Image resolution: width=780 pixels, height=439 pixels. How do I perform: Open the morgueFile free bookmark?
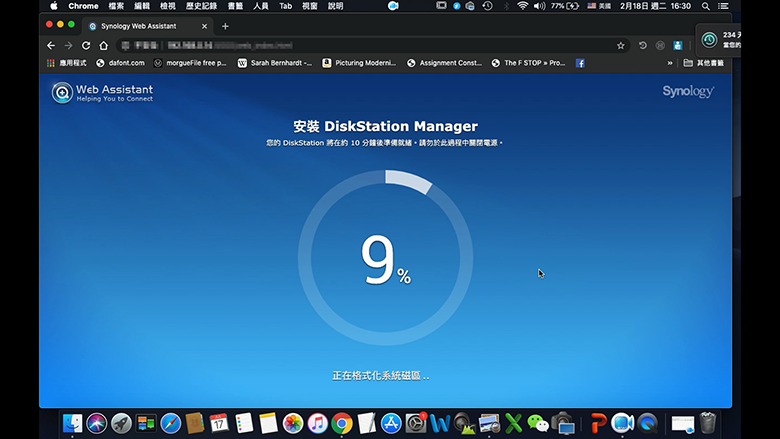(190, 63)
